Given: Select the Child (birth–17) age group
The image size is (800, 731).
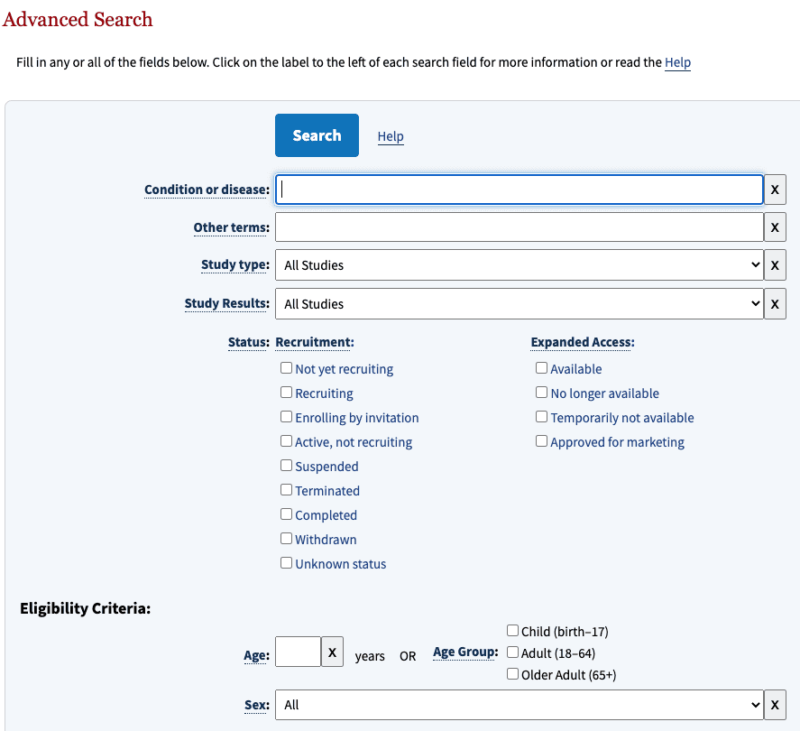Looking at the screenshot, I should (512, 630).
